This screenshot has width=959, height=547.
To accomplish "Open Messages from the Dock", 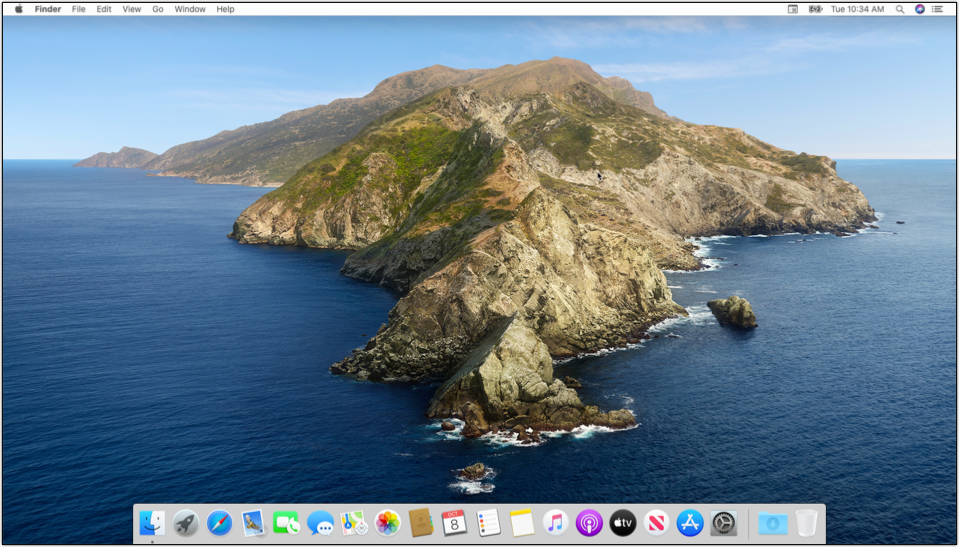I will (320, 523).
